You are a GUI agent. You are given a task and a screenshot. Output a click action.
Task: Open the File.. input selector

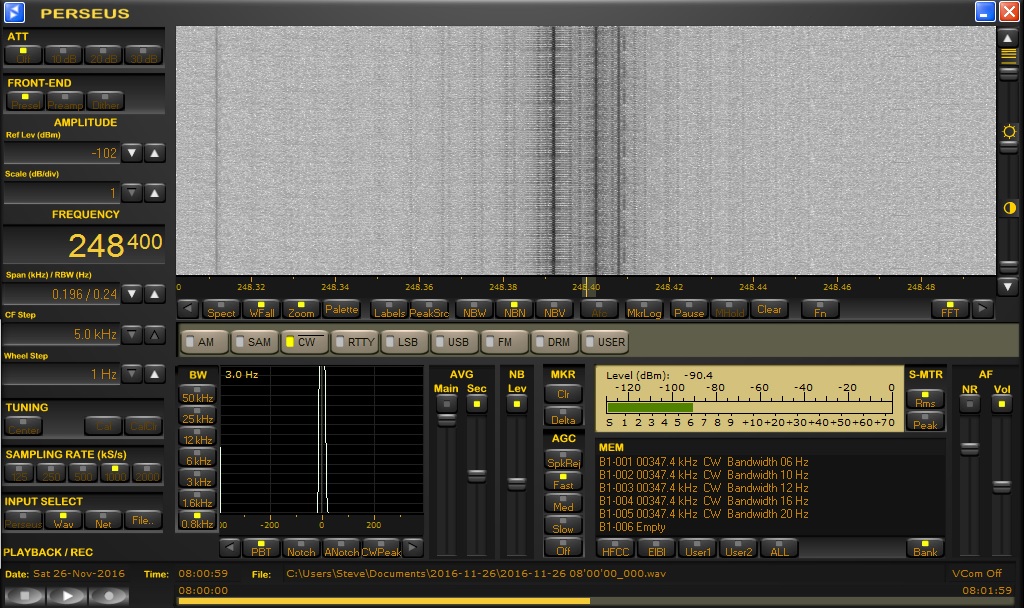(143, 520)
